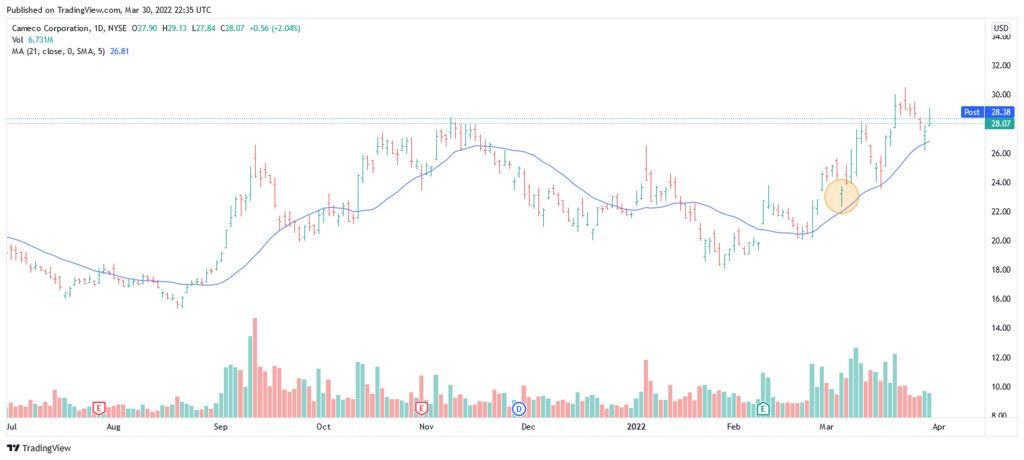The width and height of the screenshot is (1024, 460).
Task: Click the orange circle highlight on chart
Action: coord(842,193)
